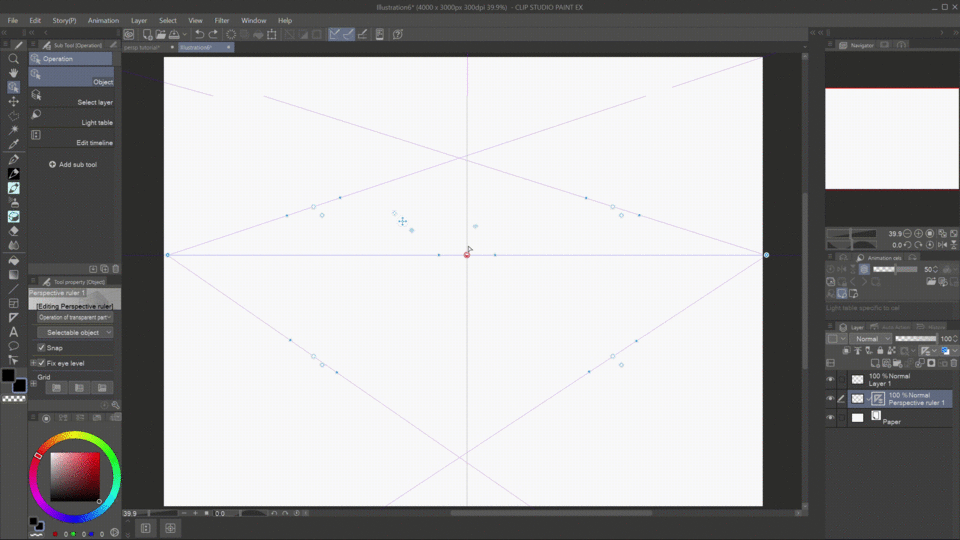This screenshot has height=540, width=960.
Task: Select the Eraser tool in toolbox
Action: (13, 231)
